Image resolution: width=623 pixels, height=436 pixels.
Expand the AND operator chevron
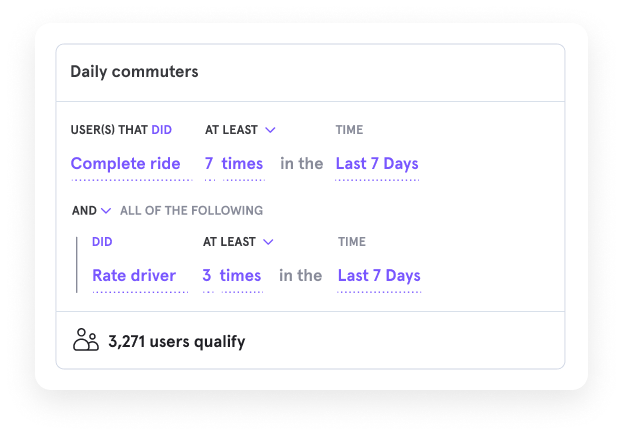coord(106,211)
